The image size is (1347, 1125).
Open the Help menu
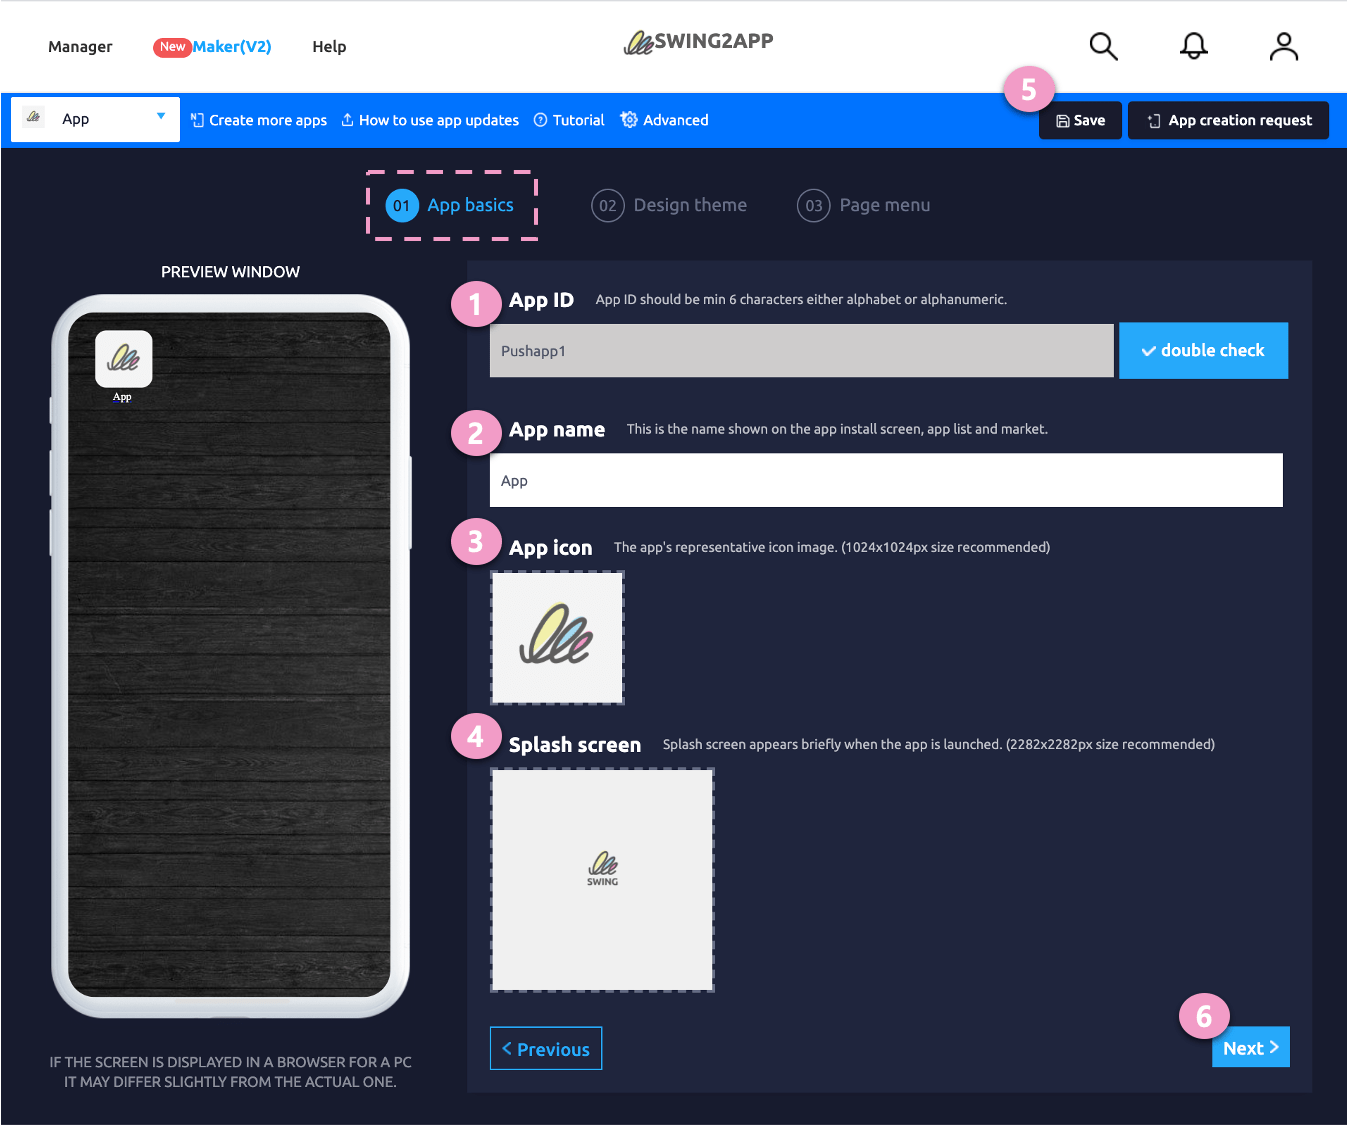click(329, 47)
